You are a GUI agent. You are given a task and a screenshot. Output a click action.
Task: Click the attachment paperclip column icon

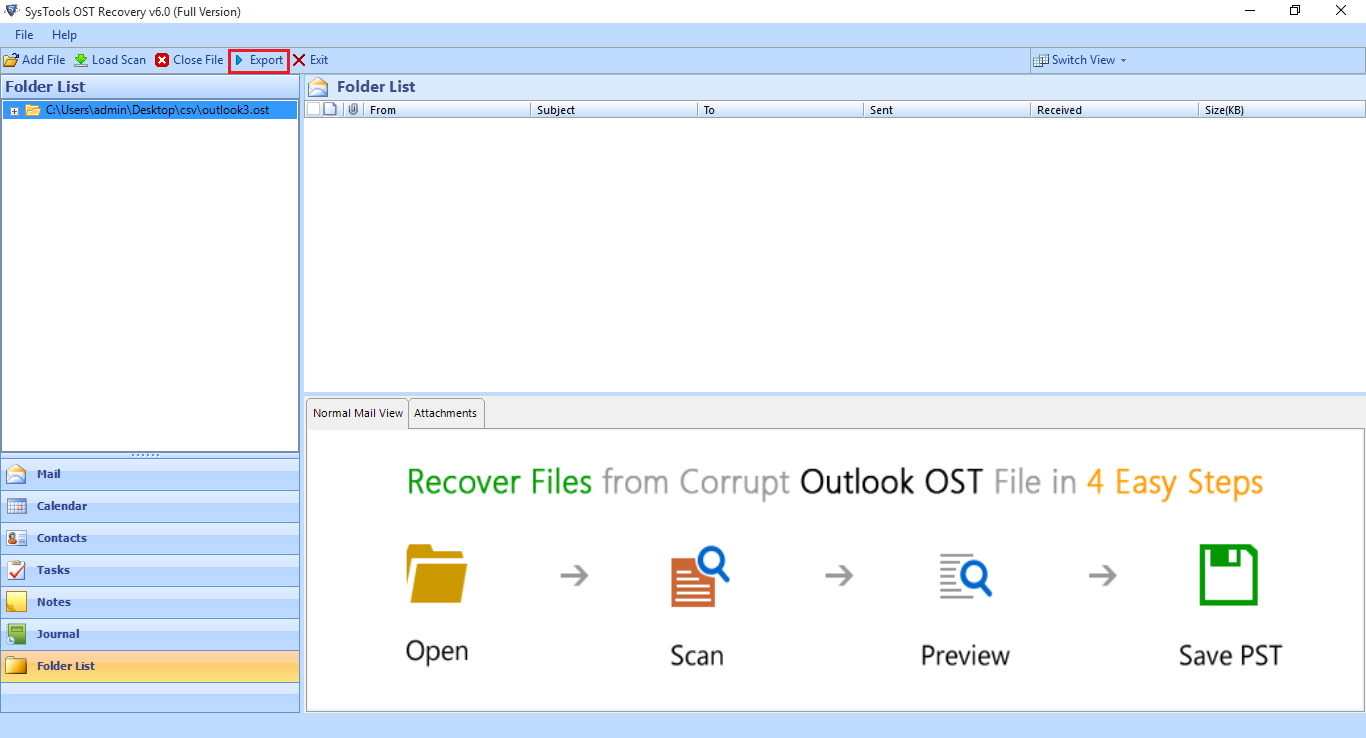[353, 109]
